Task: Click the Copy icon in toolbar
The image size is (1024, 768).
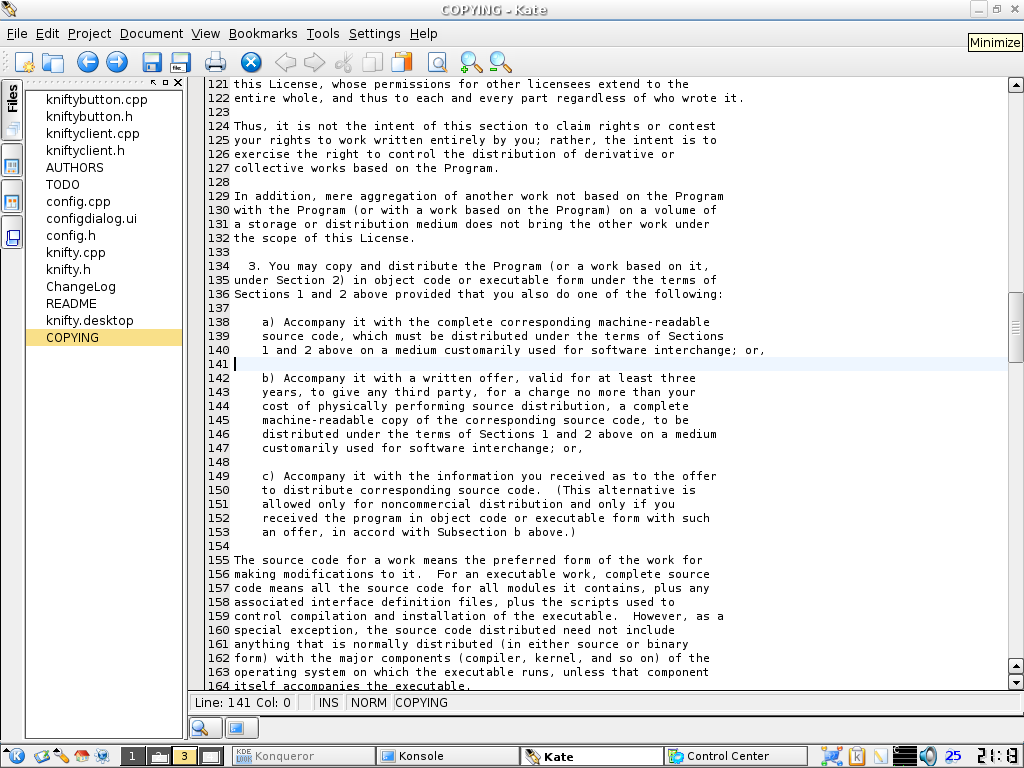Action: coord(372,62)
